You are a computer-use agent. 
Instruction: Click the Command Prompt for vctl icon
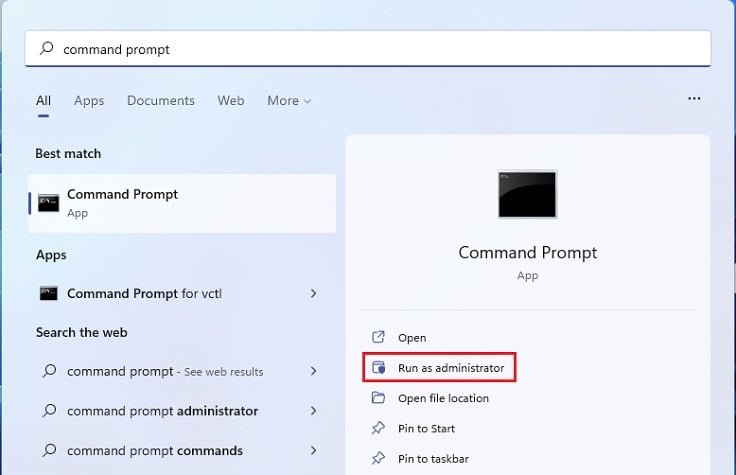click(x=48, y=293)
